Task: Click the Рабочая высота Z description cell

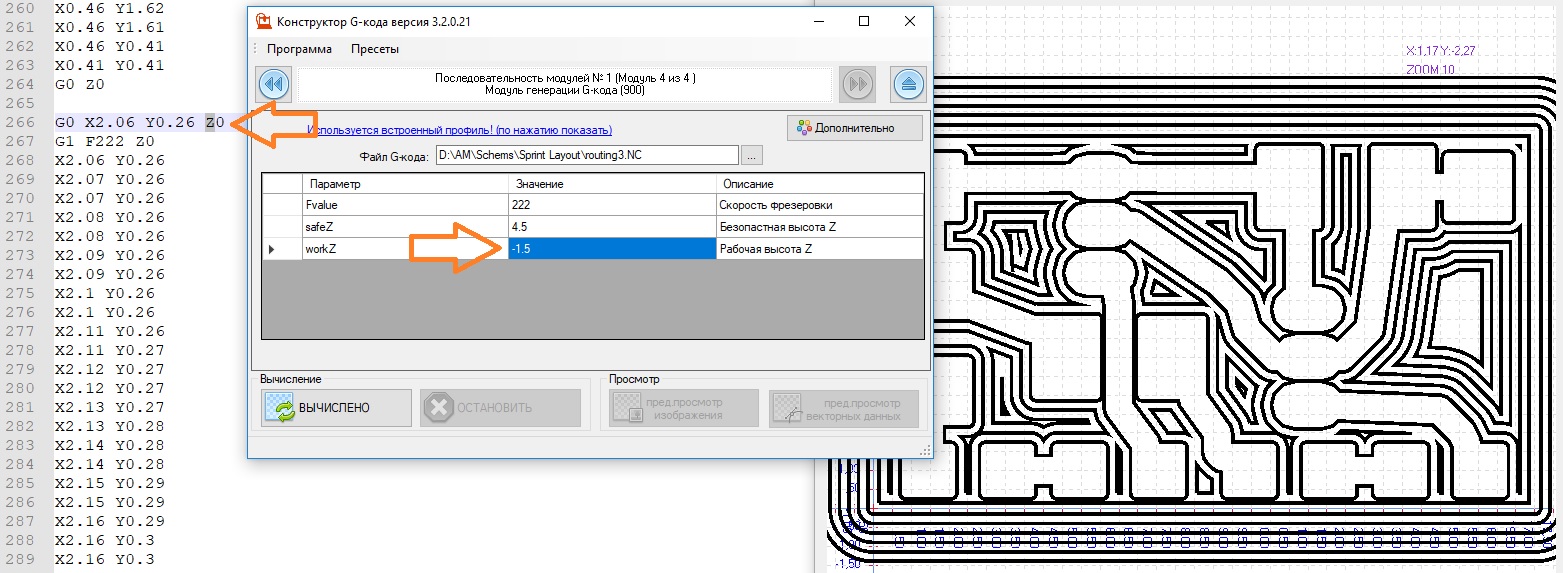Action: coord(819,249)
